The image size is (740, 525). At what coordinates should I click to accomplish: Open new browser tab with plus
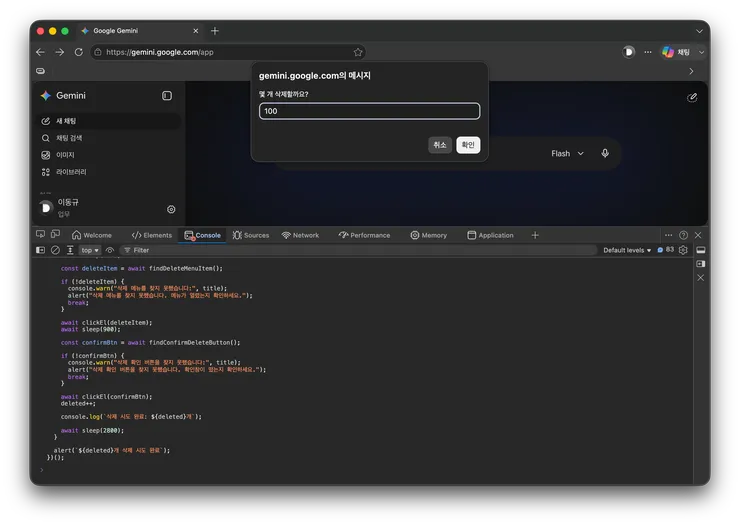pyautogui.click(x=215, y=31)
